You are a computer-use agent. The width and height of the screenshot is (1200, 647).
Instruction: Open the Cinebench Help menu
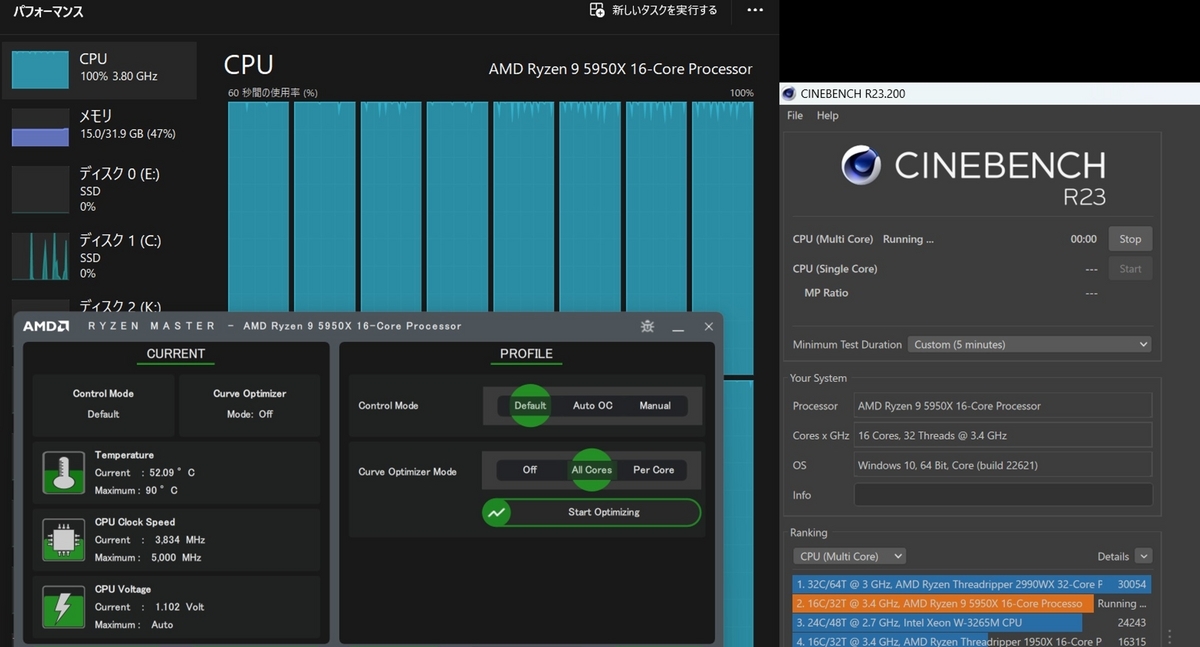(828, 115)
